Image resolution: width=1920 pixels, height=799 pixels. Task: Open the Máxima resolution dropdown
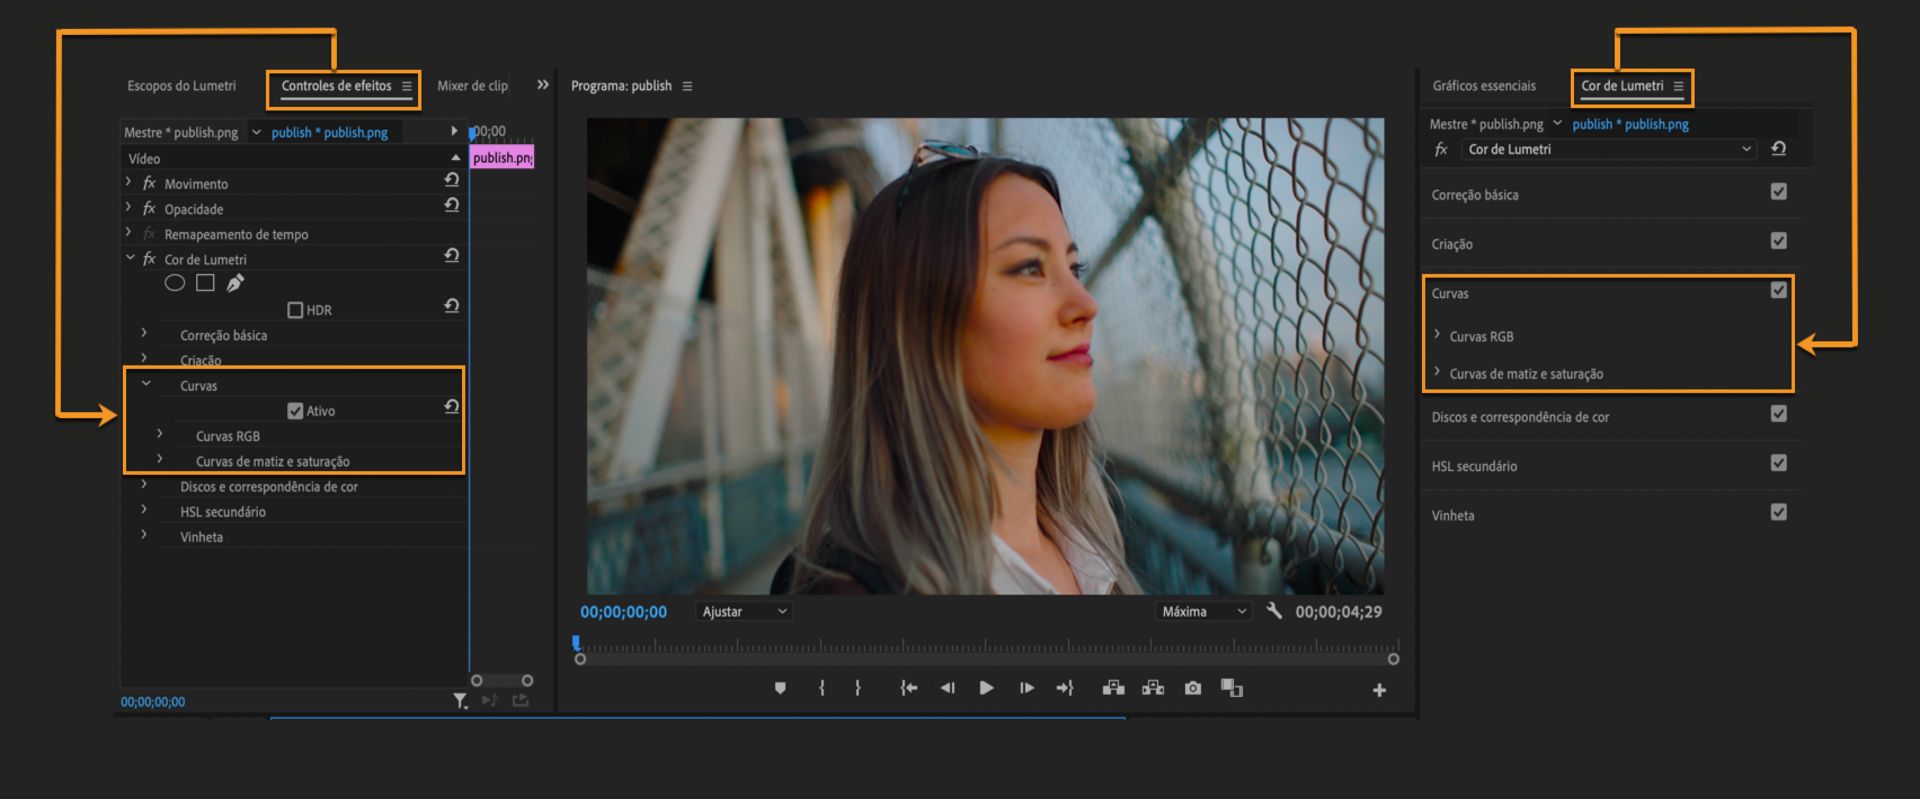coord(1204,611)
